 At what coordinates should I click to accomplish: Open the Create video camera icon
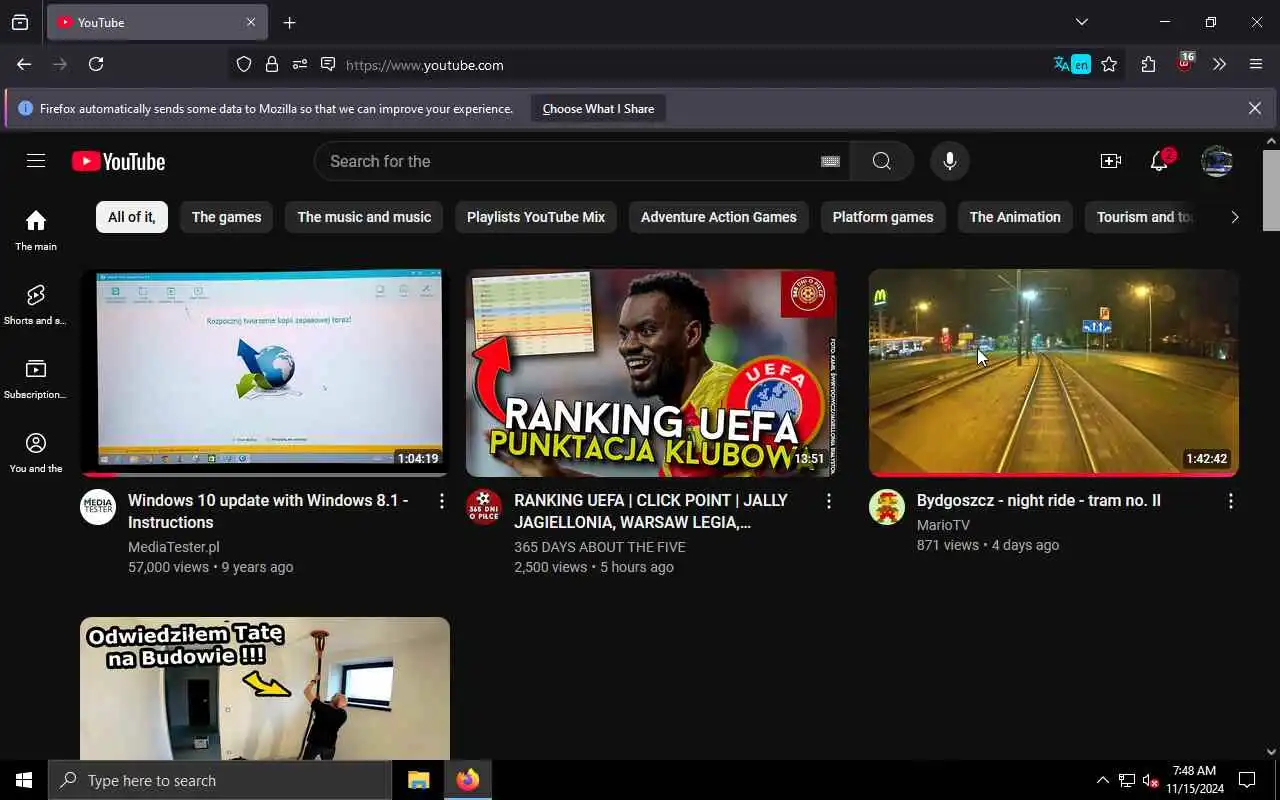[x=1110, y=161]
